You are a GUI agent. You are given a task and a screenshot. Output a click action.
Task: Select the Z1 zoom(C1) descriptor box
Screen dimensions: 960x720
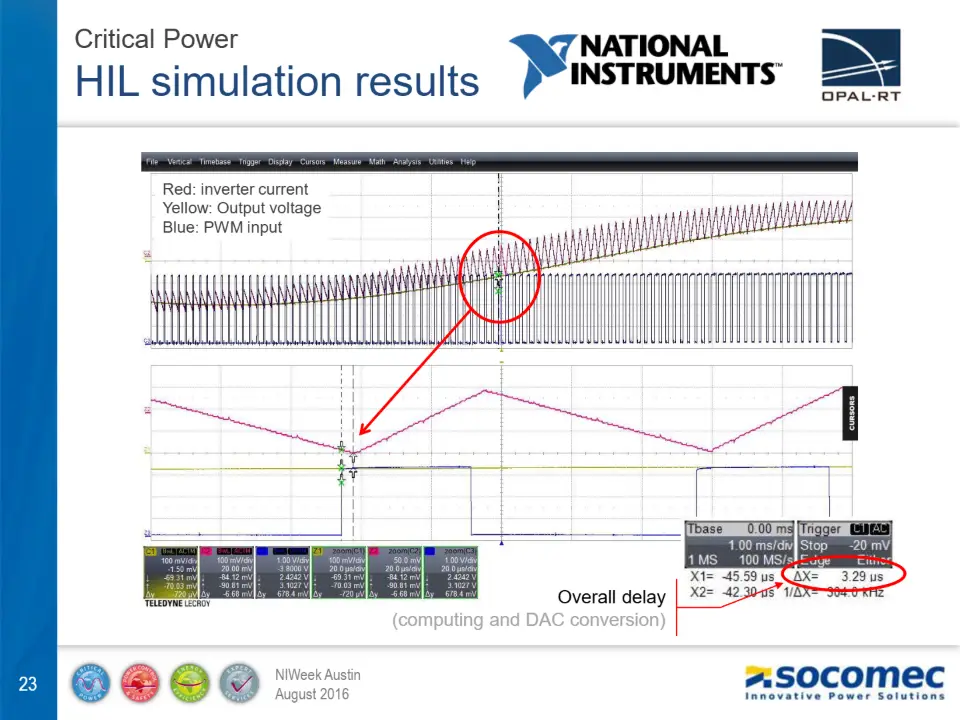tap(339, 572)
